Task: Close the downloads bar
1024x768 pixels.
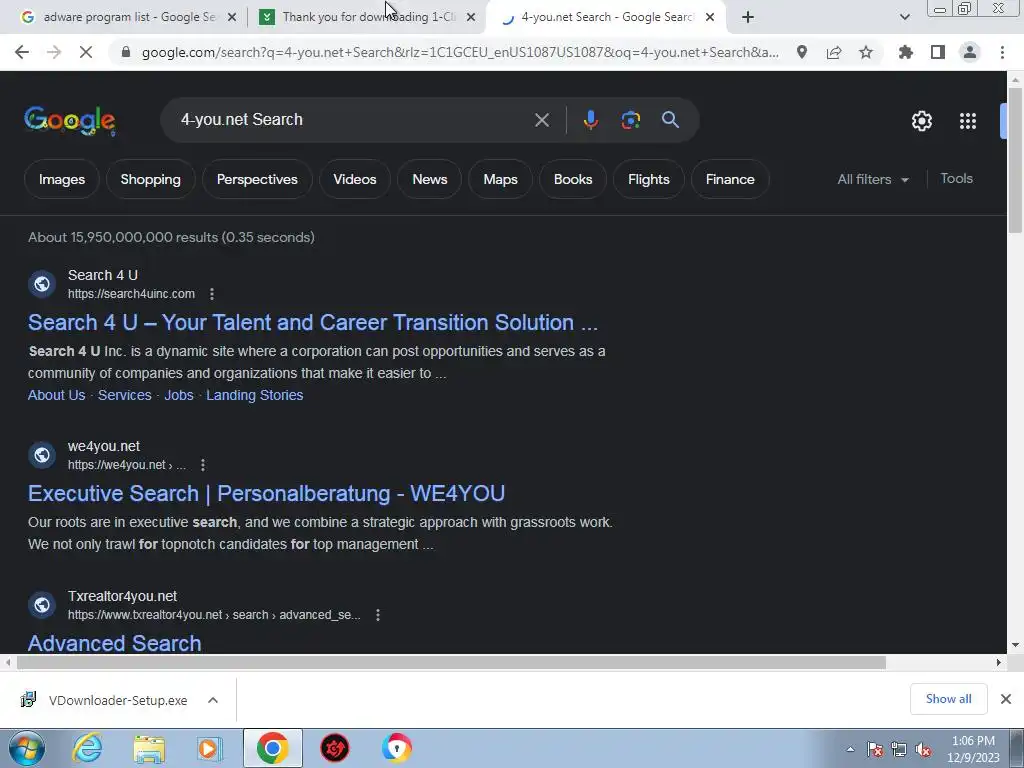Action: click(x=1006, y=699)
